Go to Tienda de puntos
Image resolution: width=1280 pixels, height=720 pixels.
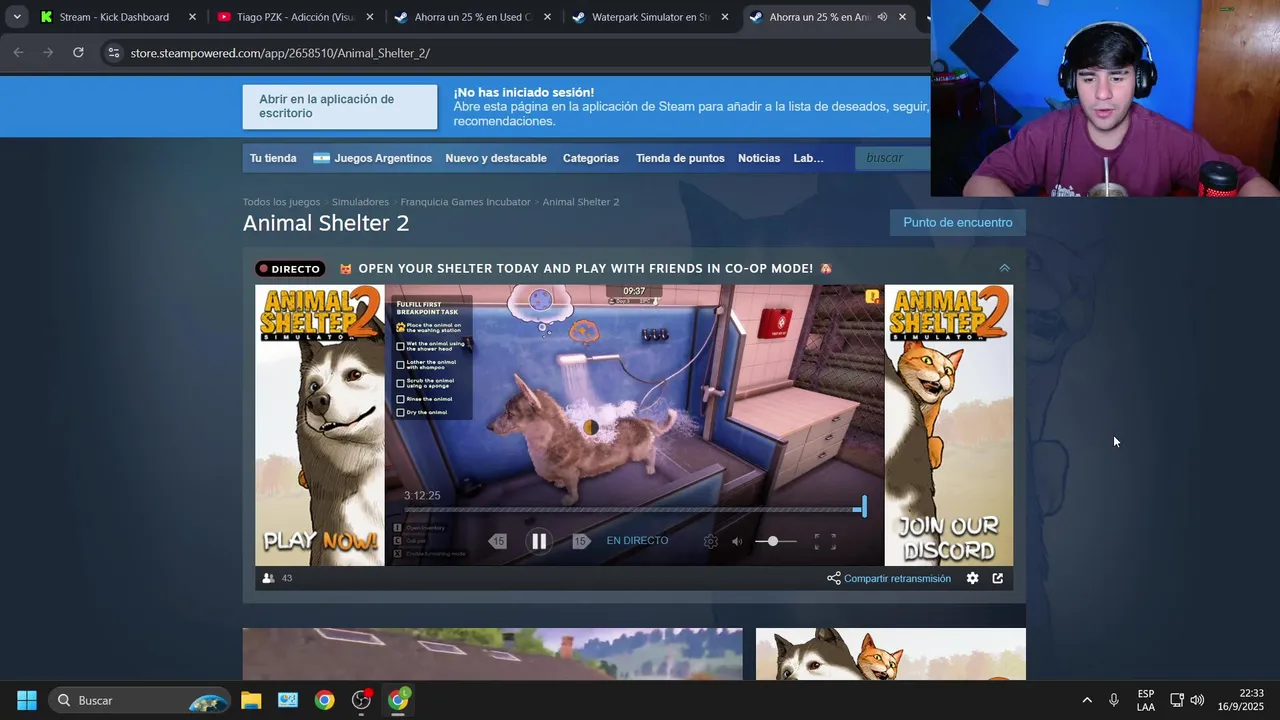[680, 158]
